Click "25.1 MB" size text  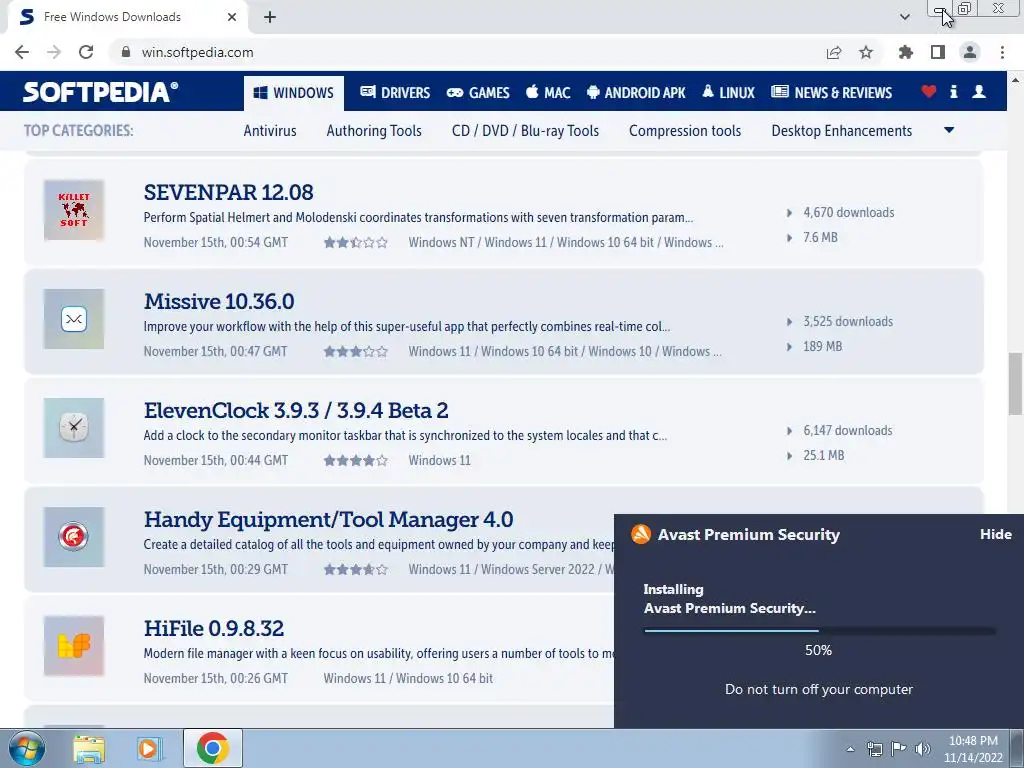824,455
